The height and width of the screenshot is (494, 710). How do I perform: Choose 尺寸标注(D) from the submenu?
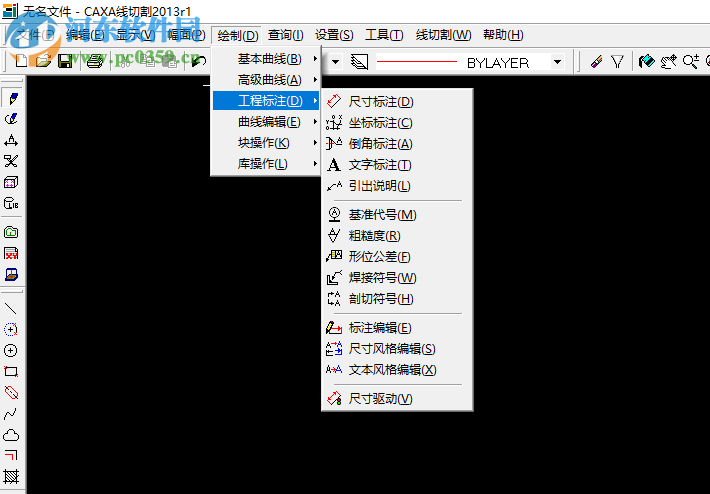point(397,102)
